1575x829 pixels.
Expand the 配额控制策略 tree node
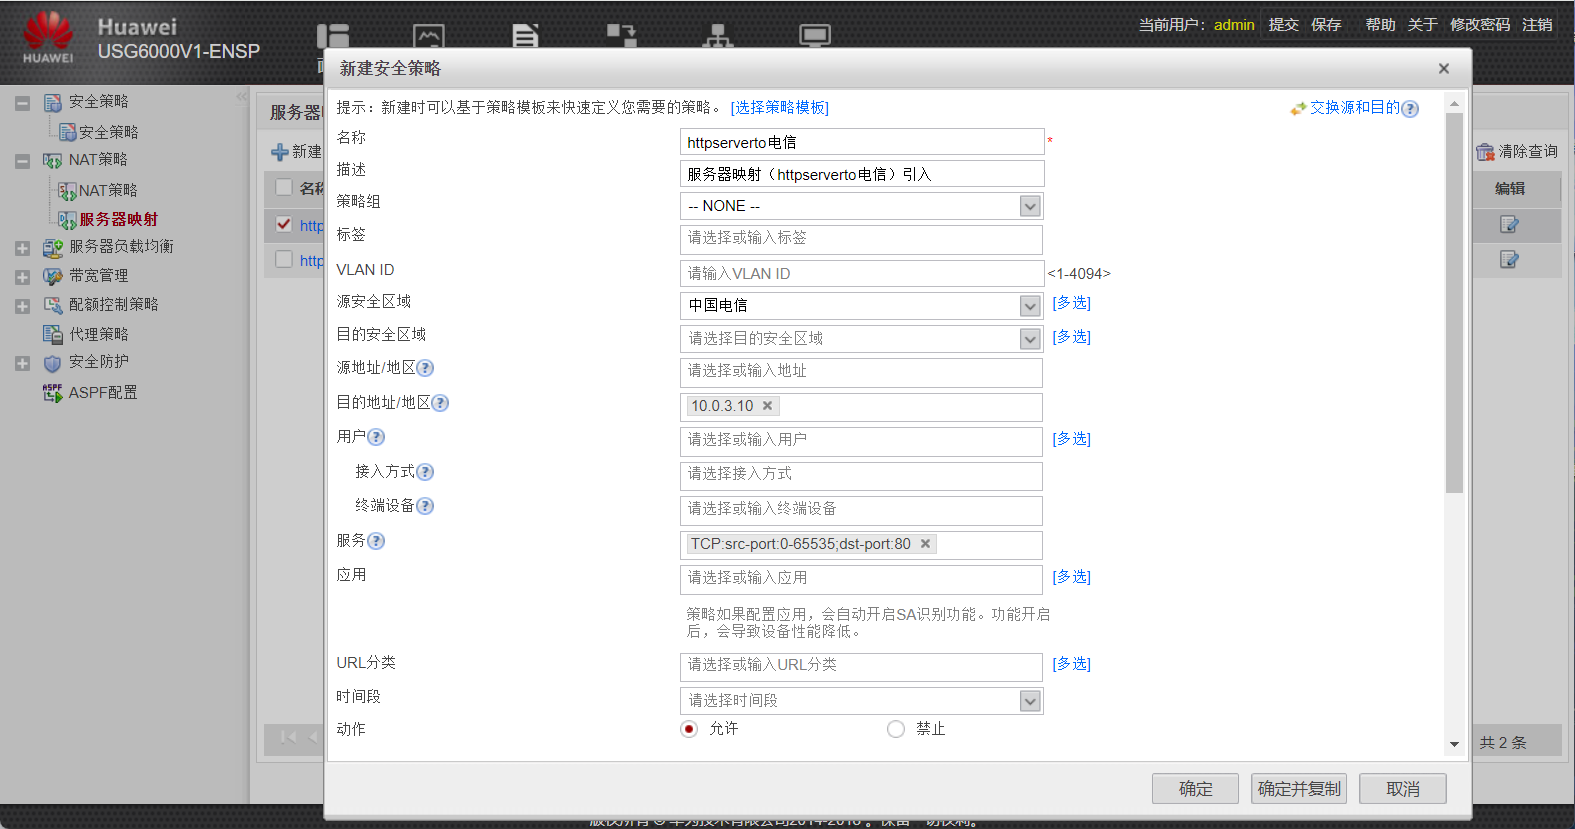click(22, 306)
